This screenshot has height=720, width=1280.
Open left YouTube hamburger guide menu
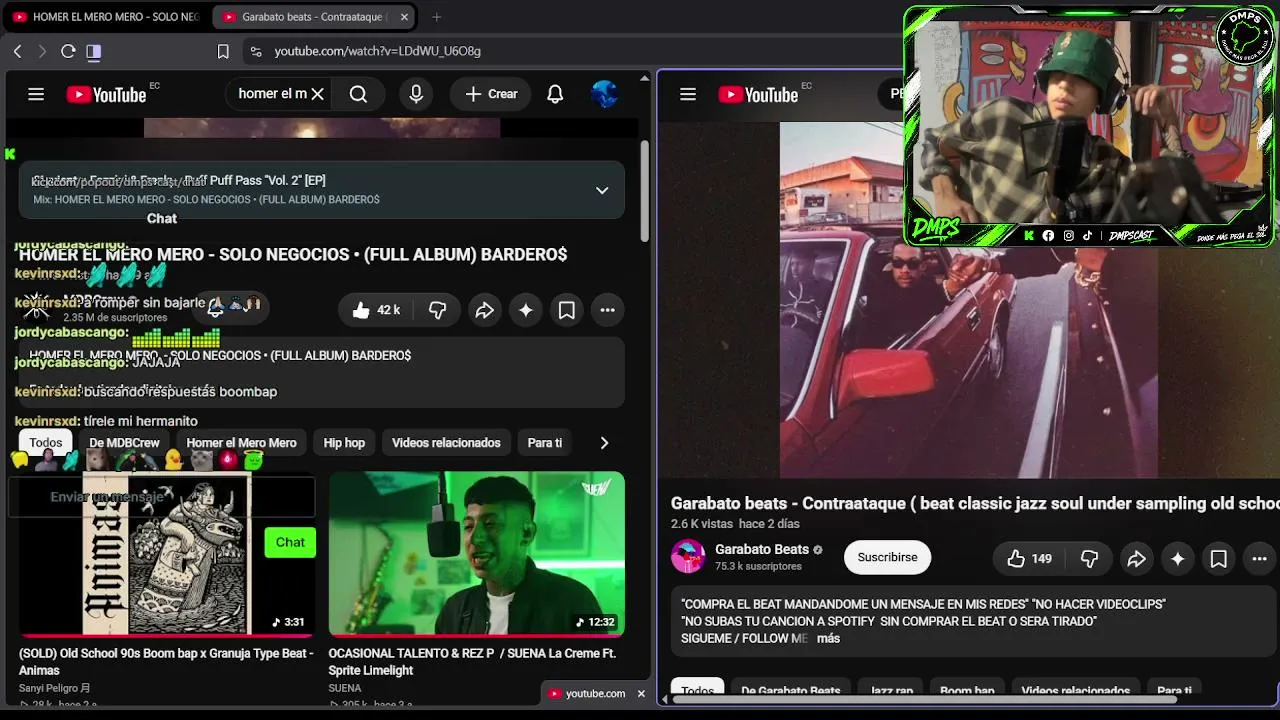tap(36, 94)
